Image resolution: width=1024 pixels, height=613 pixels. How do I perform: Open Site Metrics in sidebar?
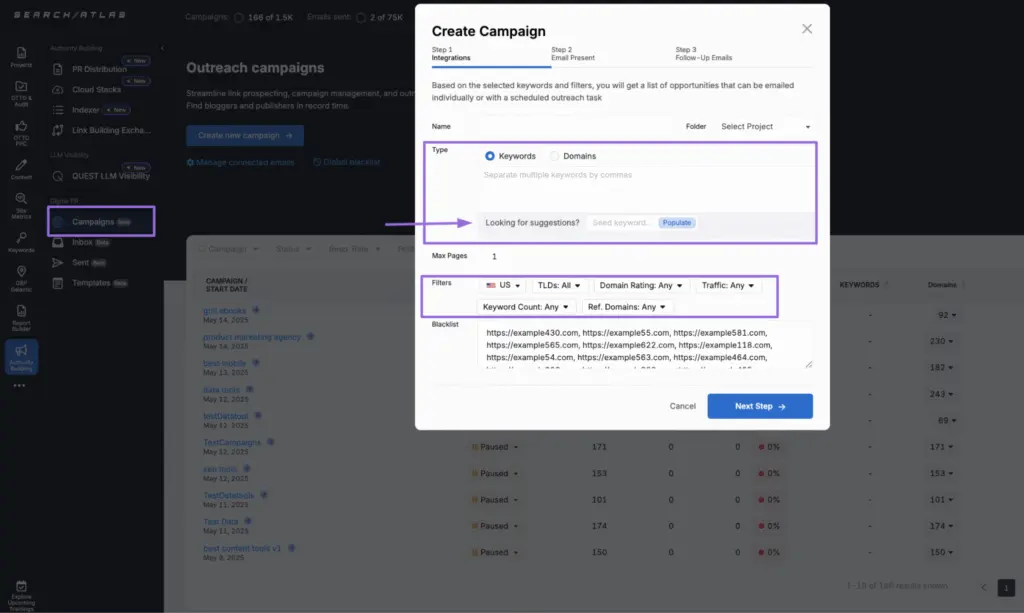(21, 205)
